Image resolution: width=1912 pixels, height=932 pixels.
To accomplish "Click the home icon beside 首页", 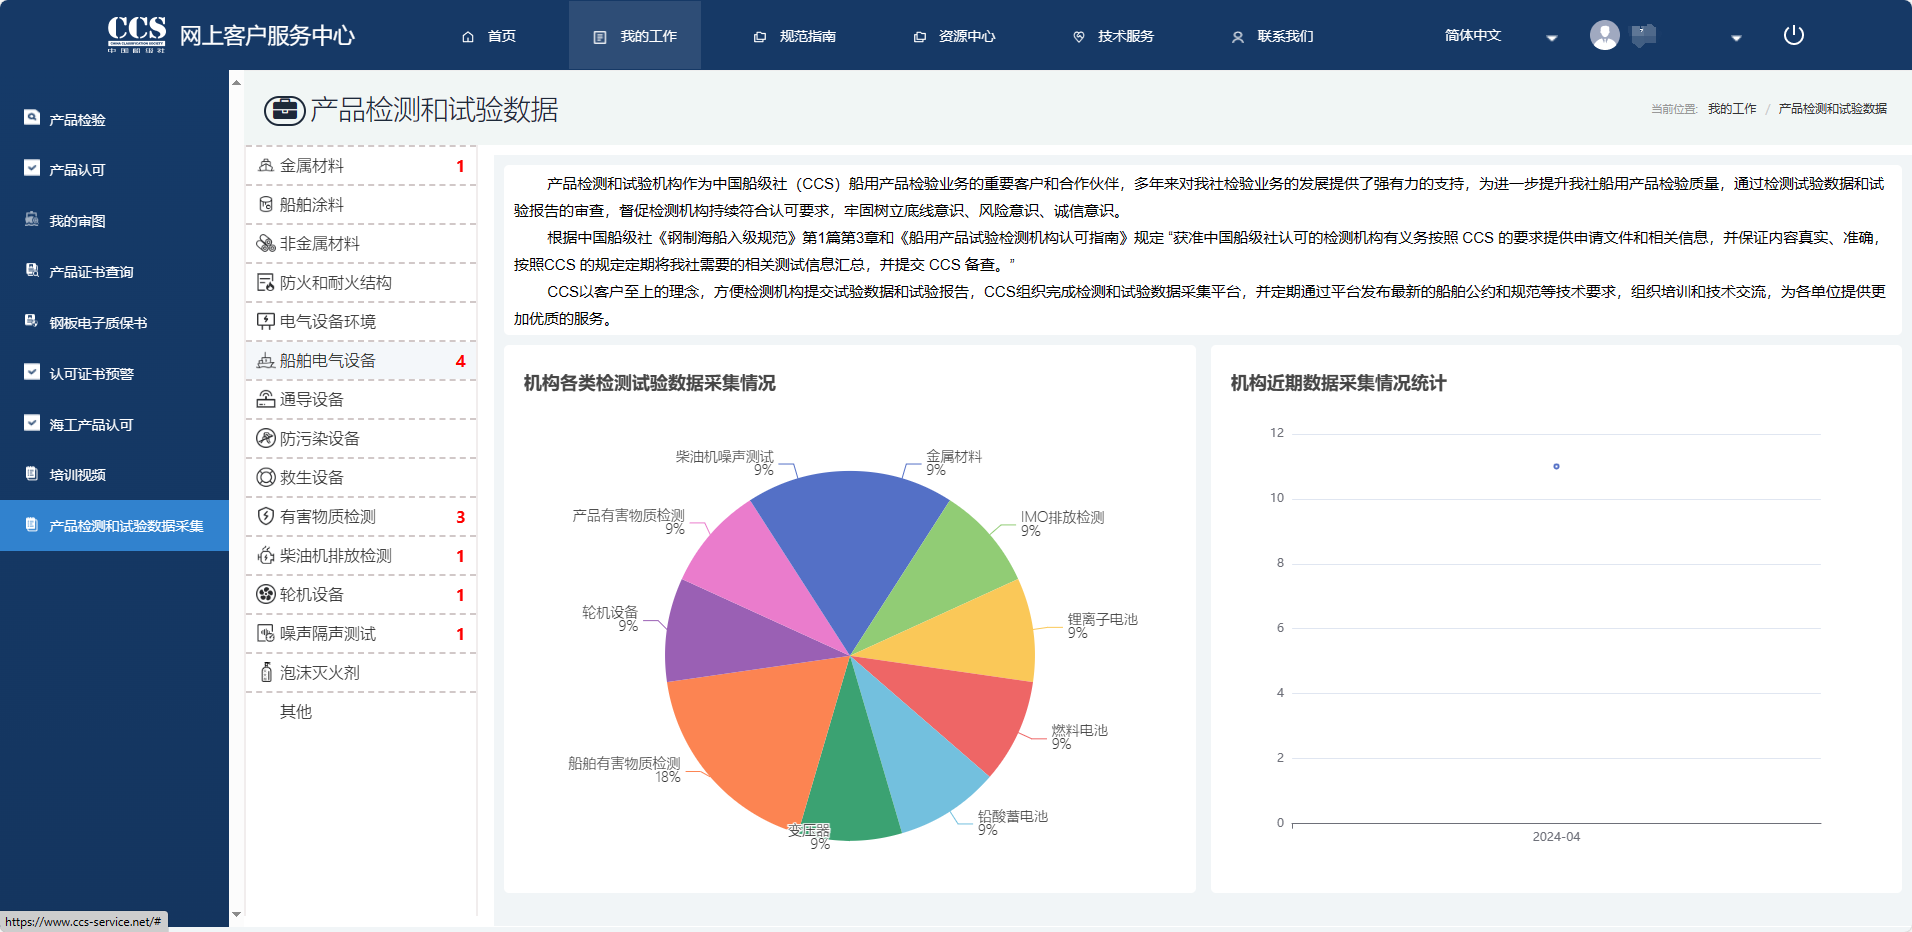I will 468,37.
